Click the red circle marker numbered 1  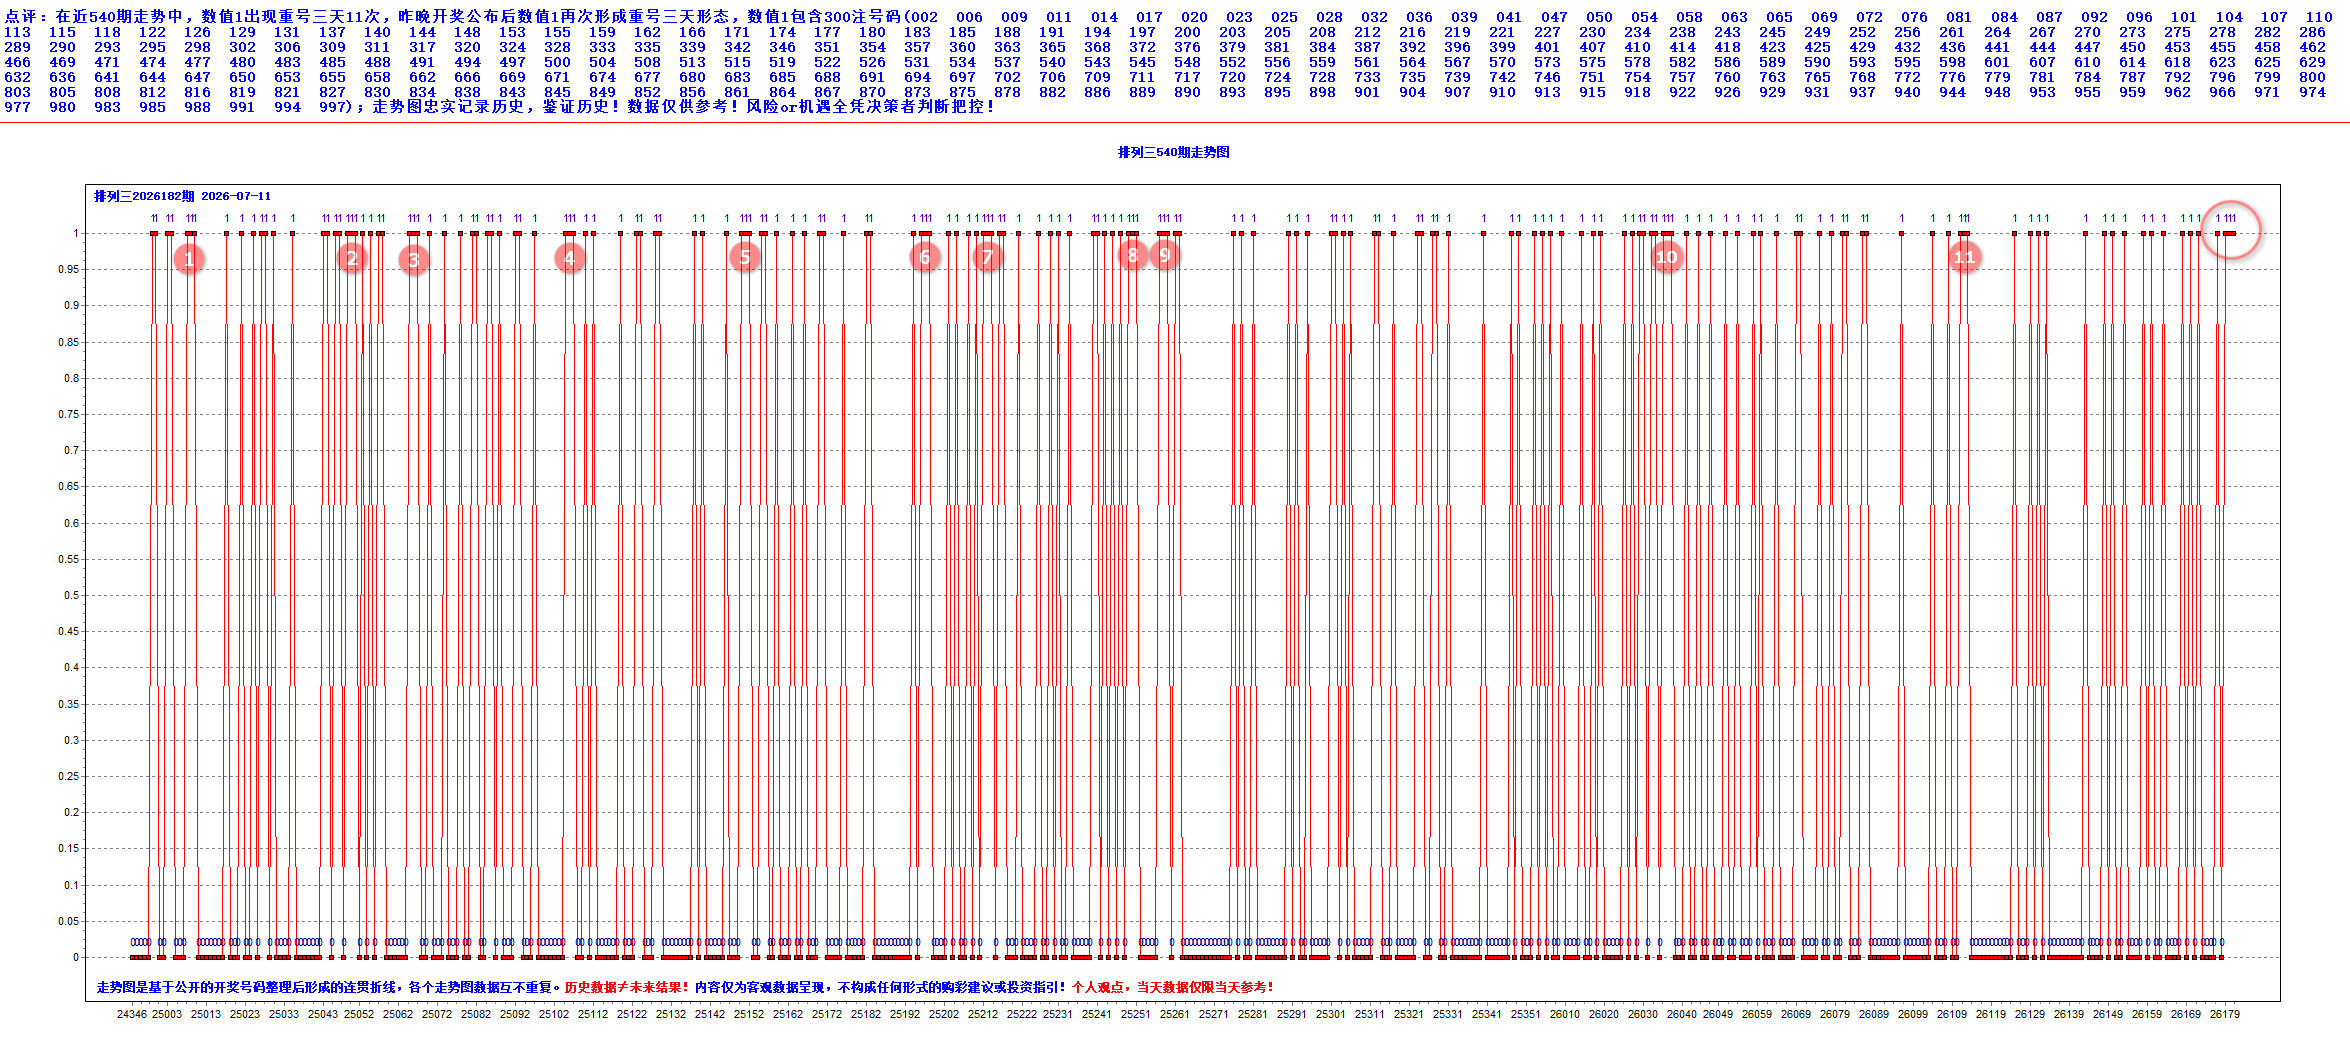[x=188, y=260]
